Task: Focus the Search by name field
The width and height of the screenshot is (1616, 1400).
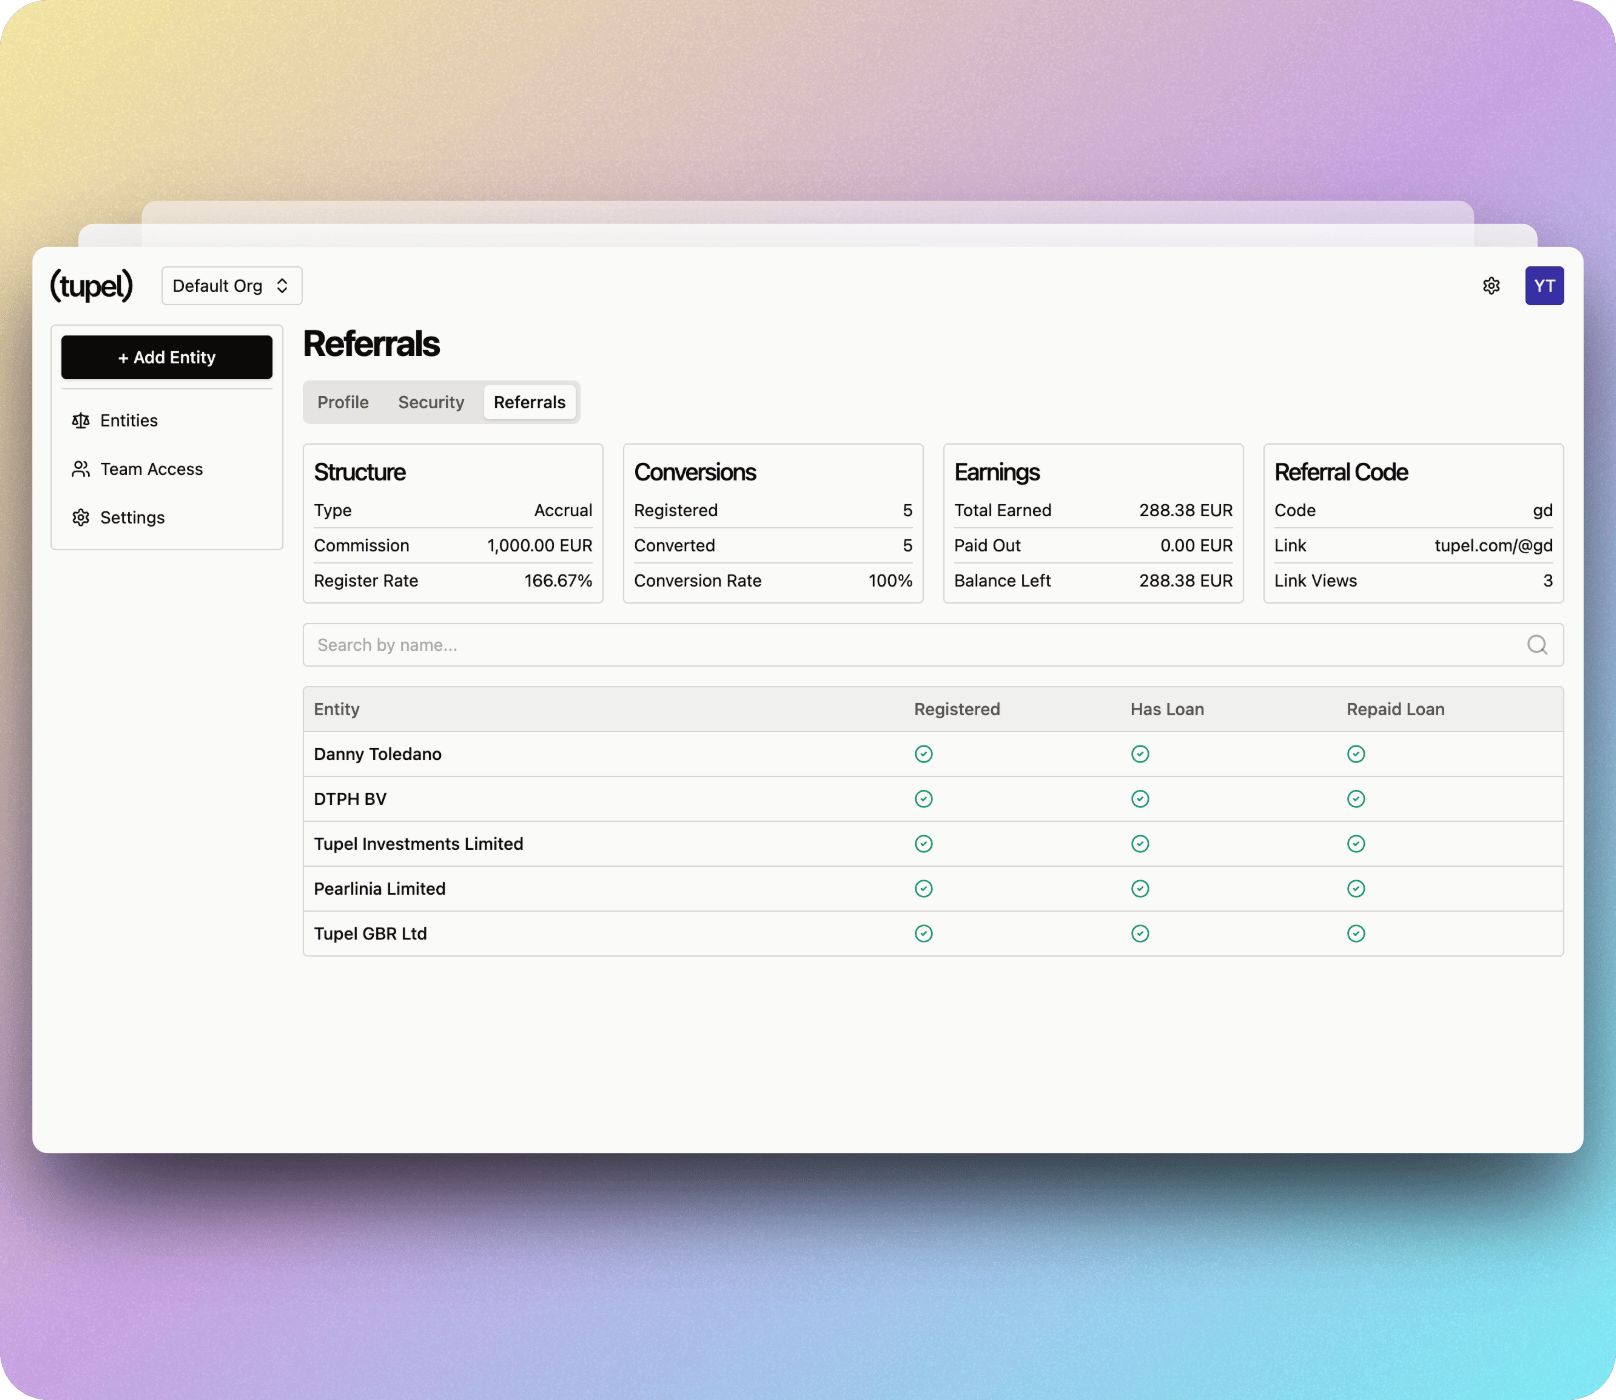Action: pos(900,645)
